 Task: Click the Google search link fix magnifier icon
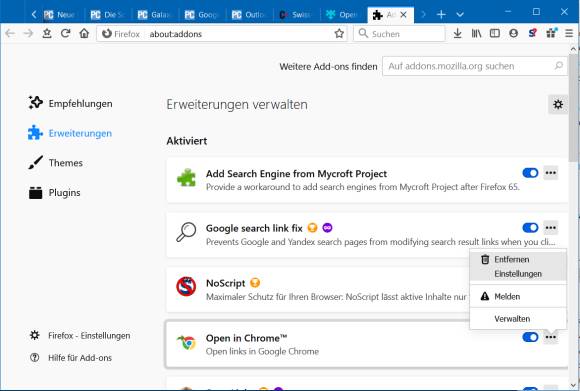186,232
